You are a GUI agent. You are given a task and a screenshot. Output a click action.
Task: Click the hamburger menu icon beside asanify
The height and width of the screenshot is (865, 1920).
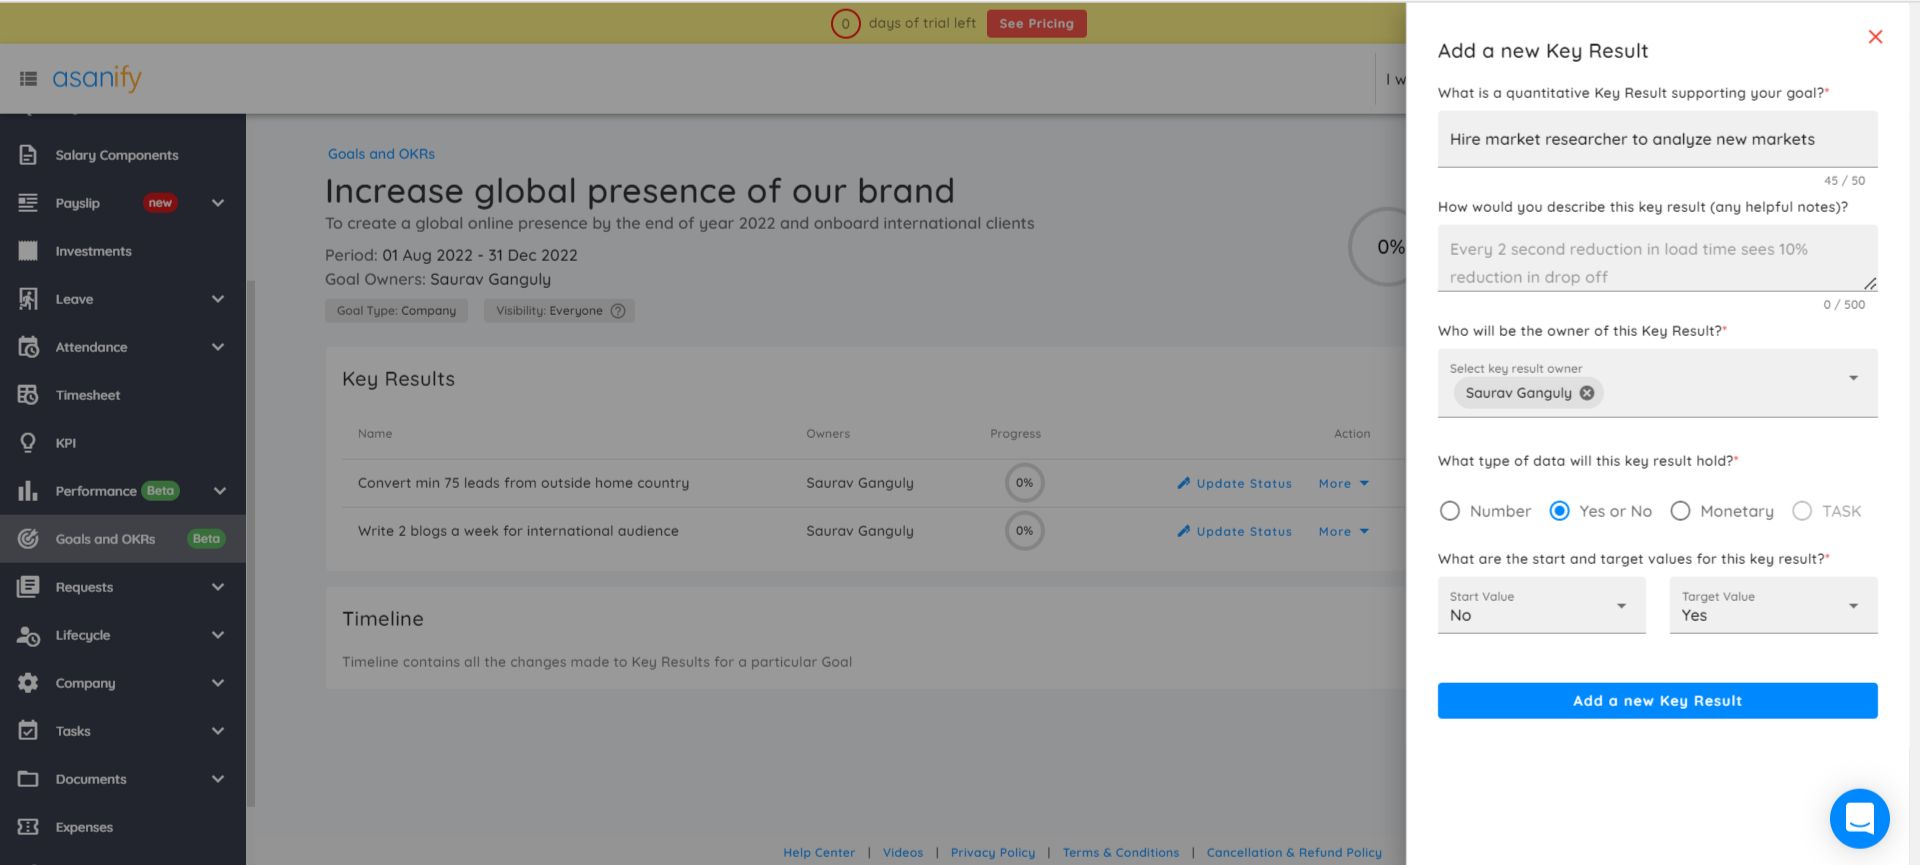pyautogui.click(x=28, y=78)
